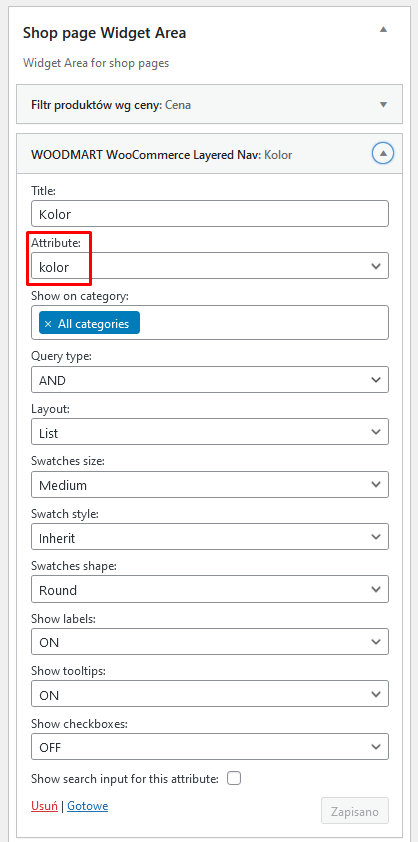Image resolution: width=418 pixels, height=842 pixels.
Task: Click the Usuń delete link
Action: (x=45, y=806)
